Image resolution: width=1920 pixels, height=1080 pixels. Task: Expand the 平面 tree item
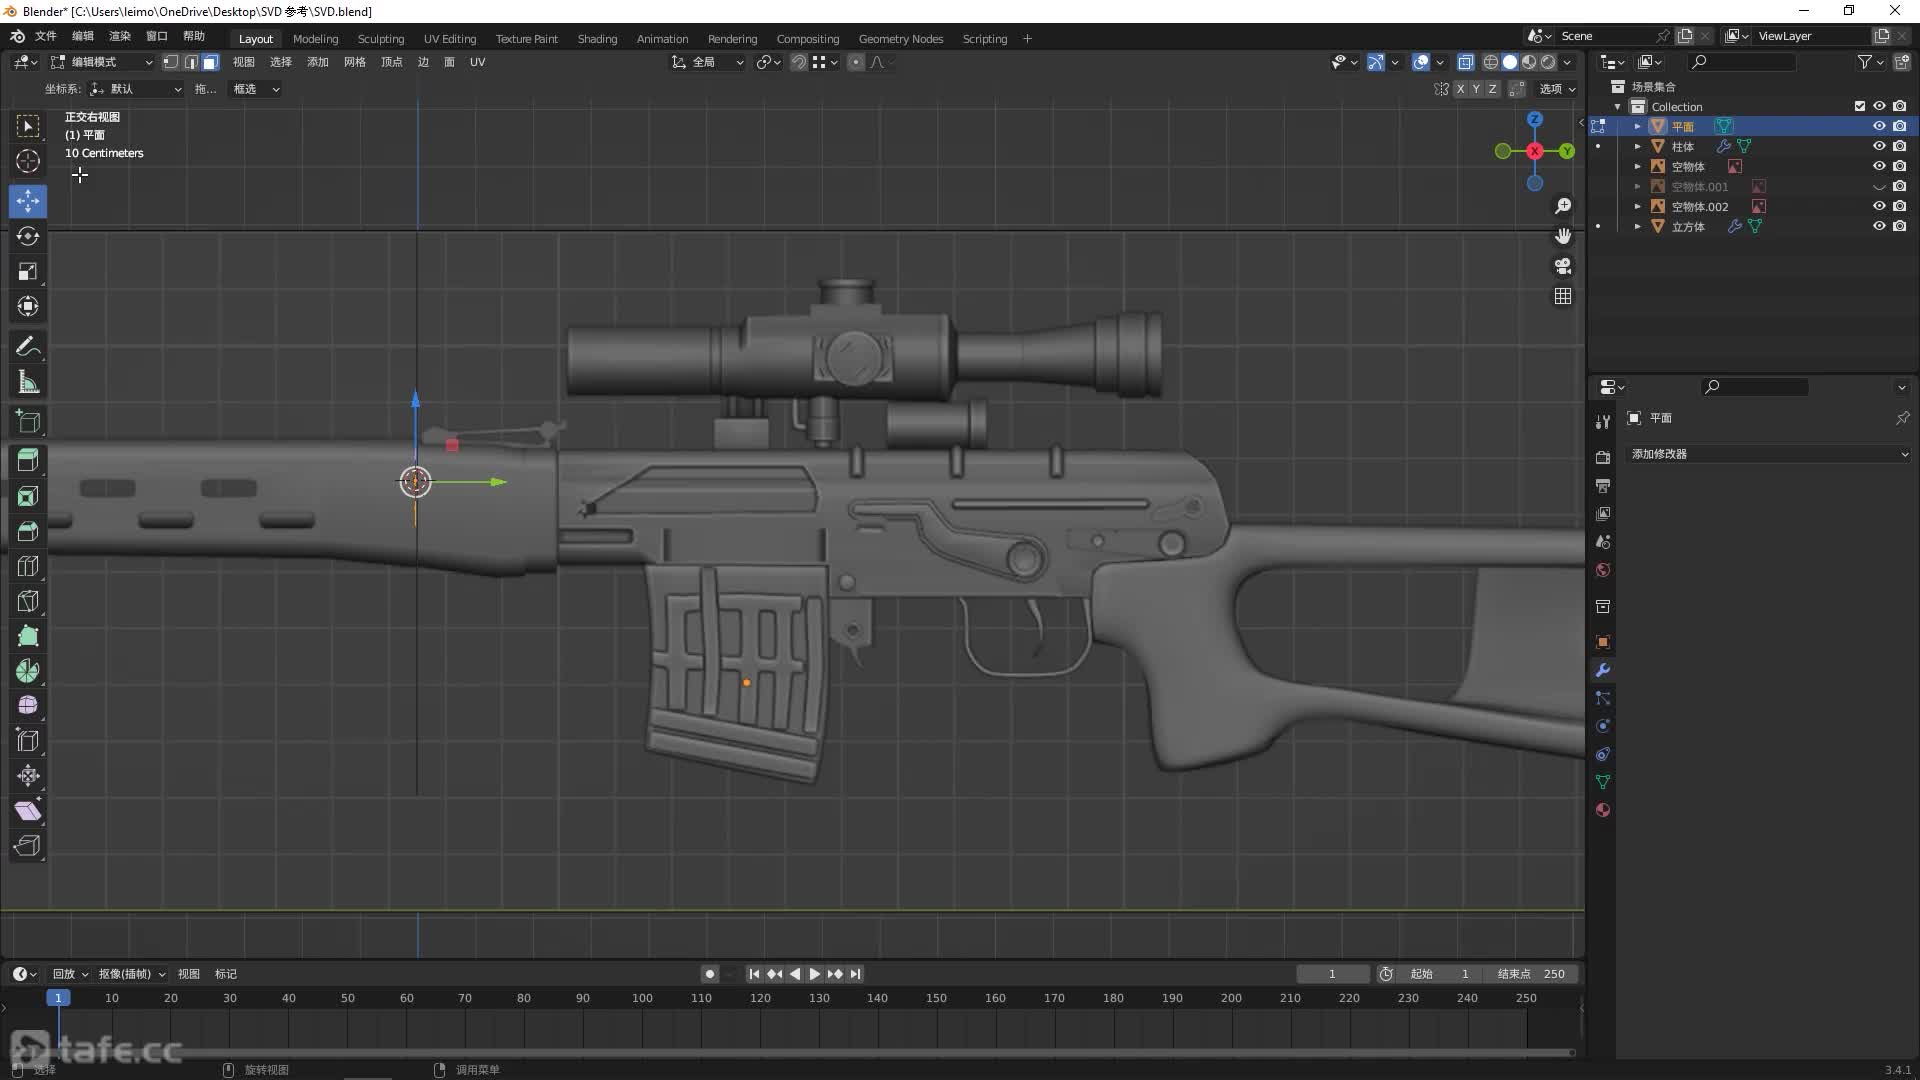click(1638, 126)
